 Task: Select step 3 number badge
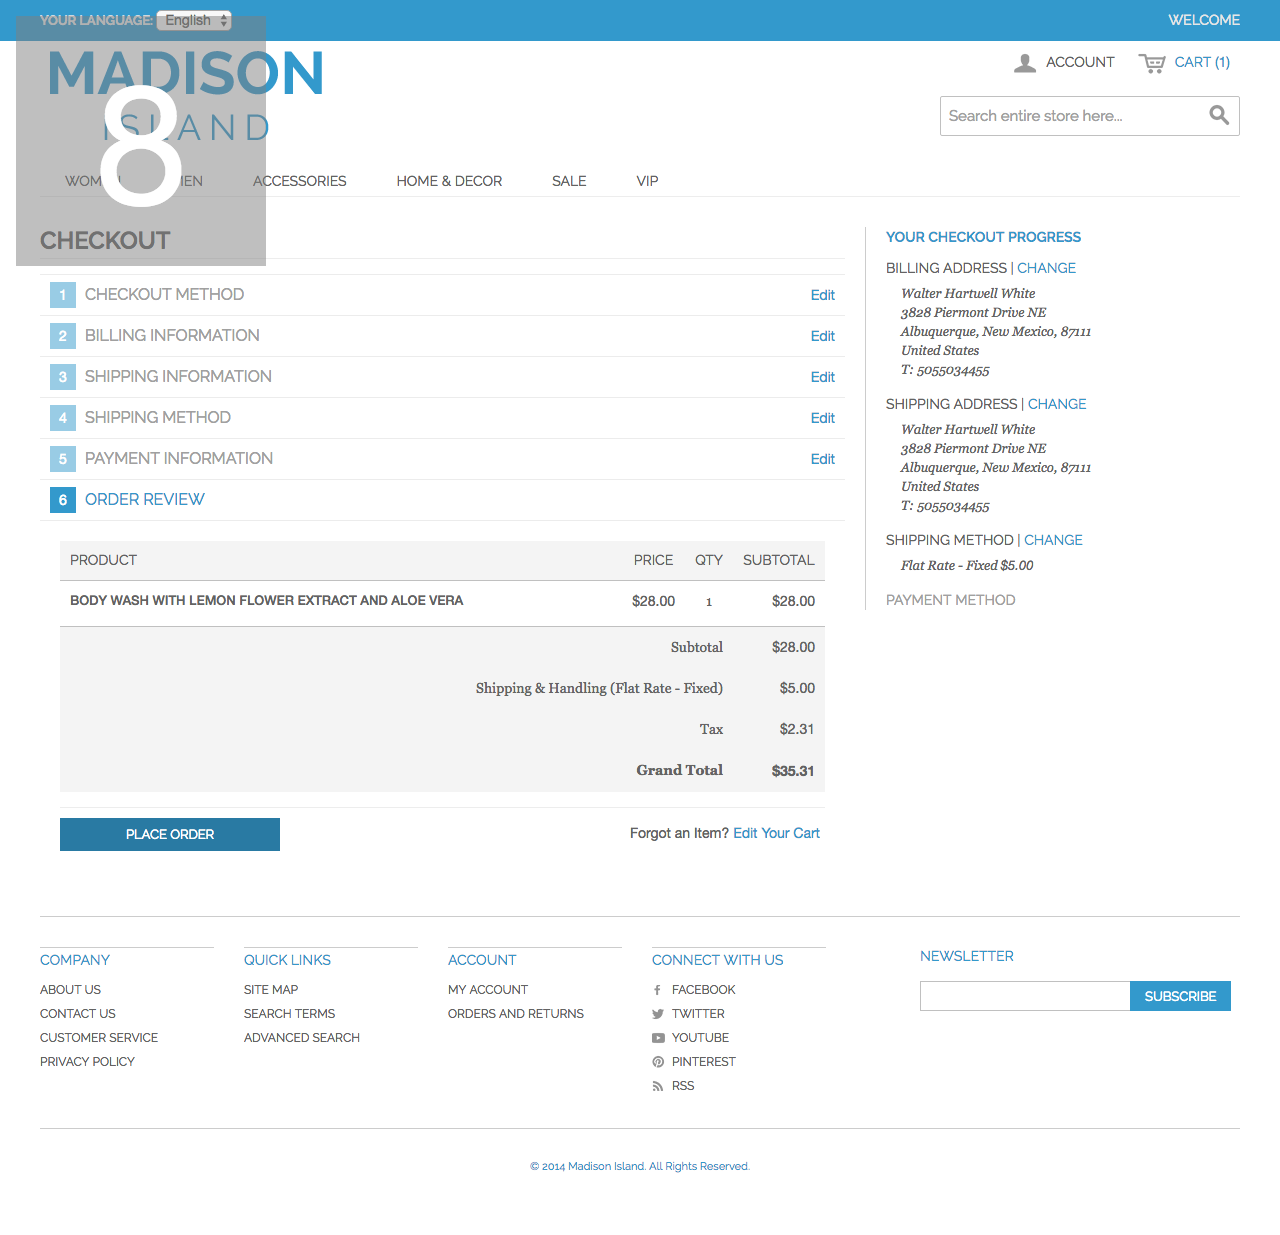(63, 377)
